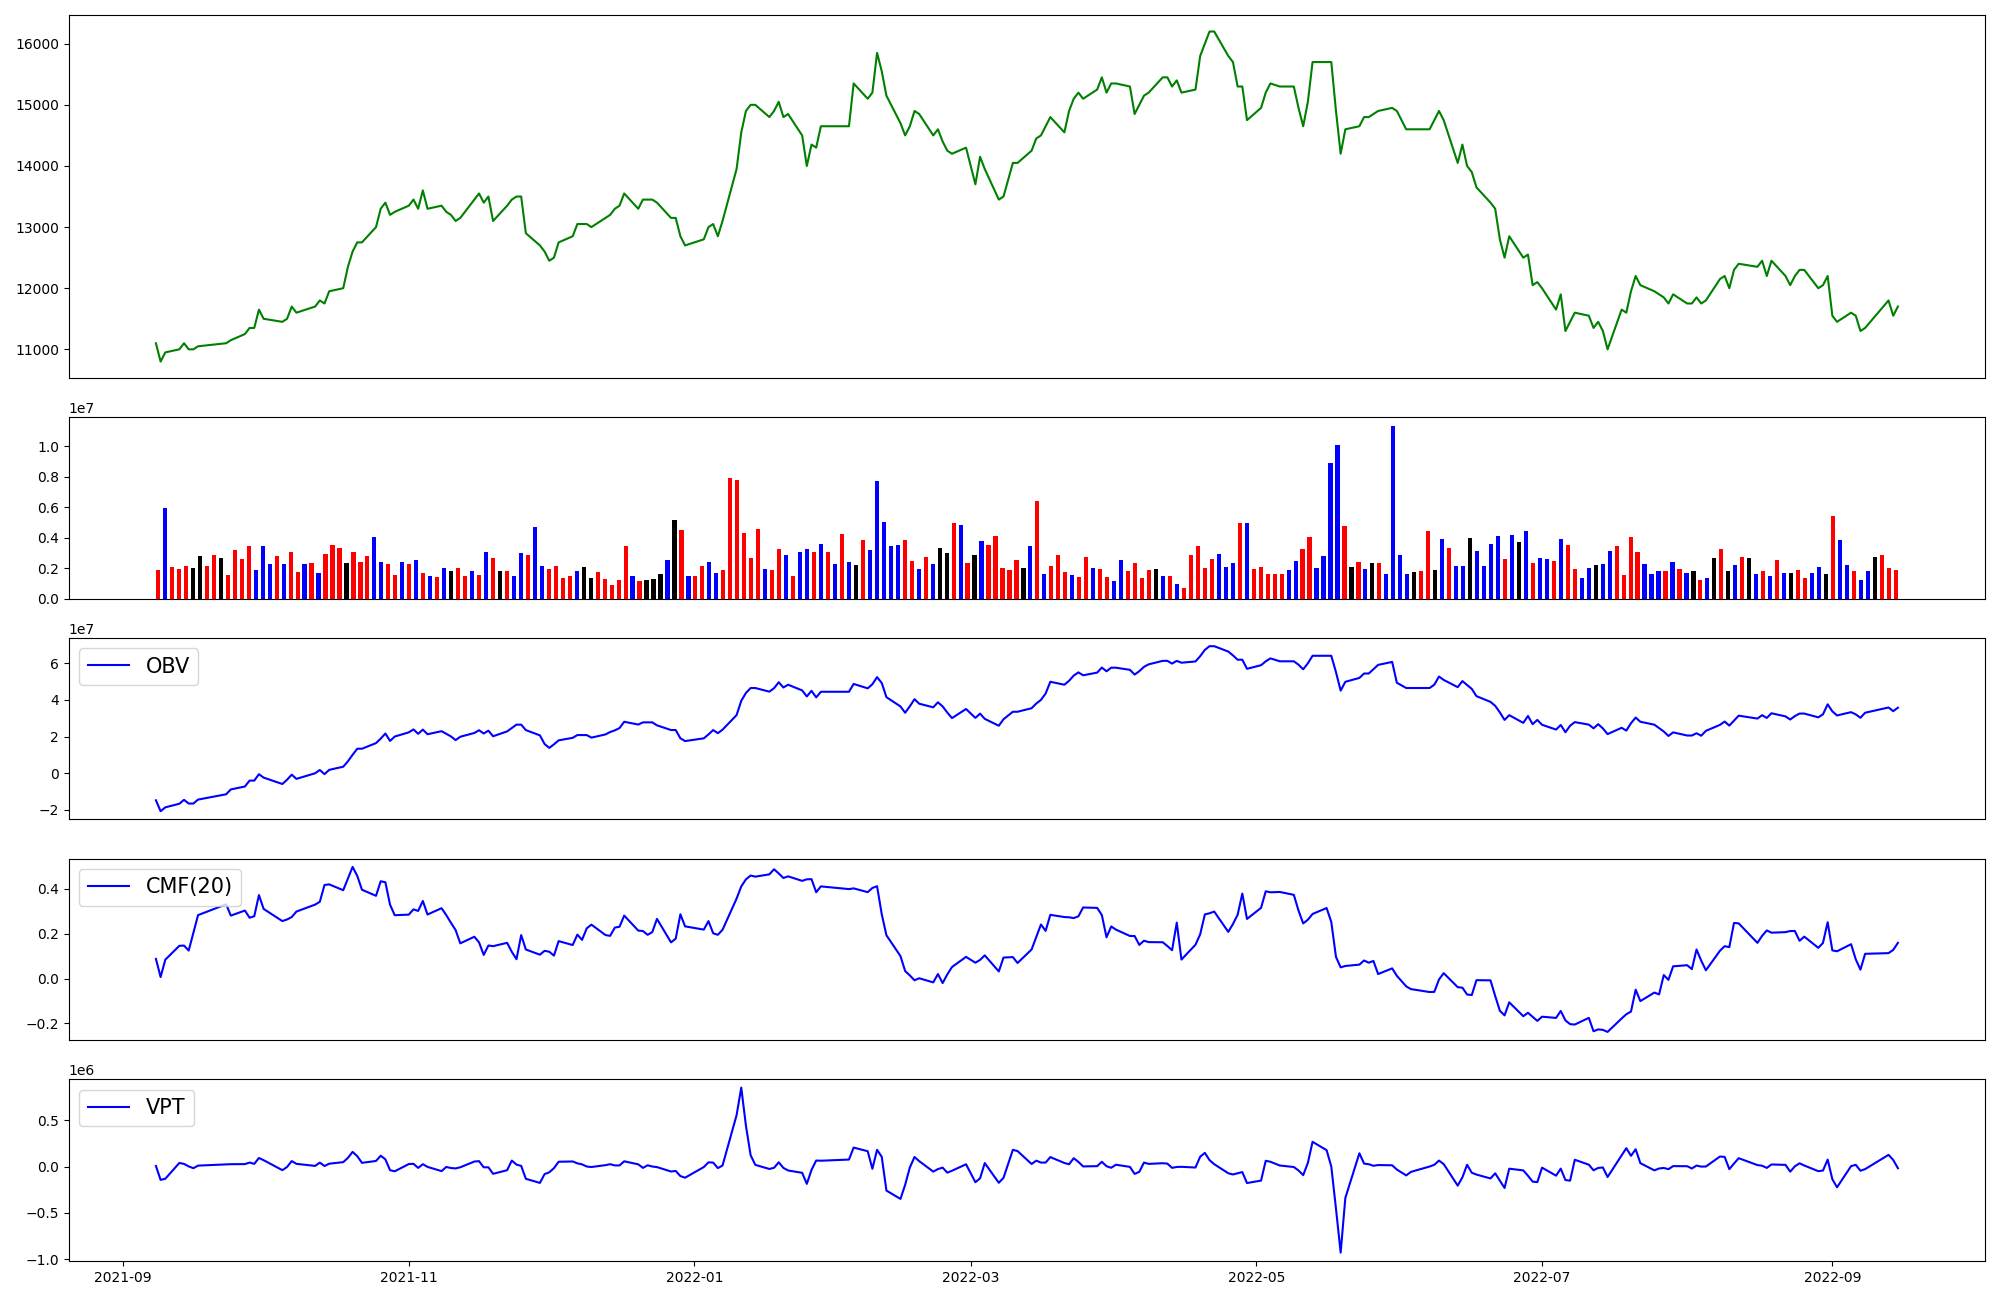Click the 2022-05 x-axis date label
The height and width of the screenshot is (1300, 2000).
1256,1277
